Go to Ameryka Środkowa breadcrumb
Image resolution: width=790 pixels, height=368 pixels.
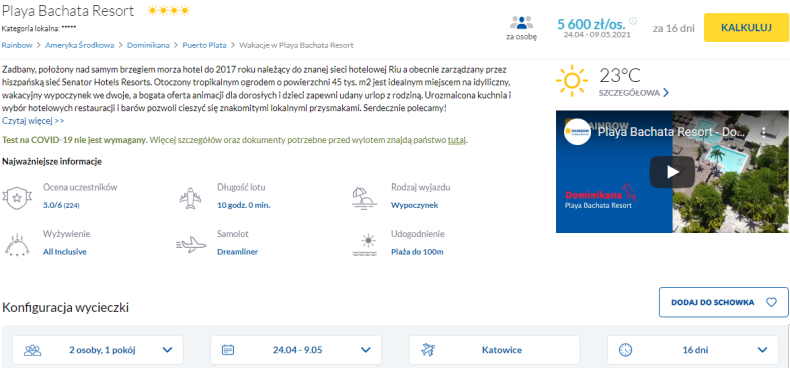click(80, 45)
